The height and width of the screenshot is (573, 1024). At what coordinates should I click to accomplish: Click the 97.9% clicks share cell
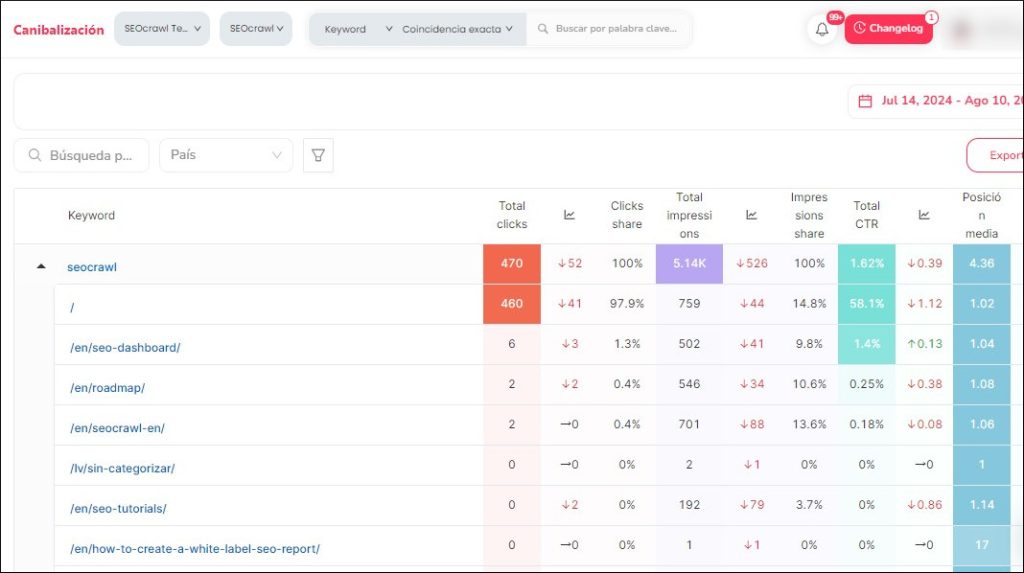tap(627, 304)
